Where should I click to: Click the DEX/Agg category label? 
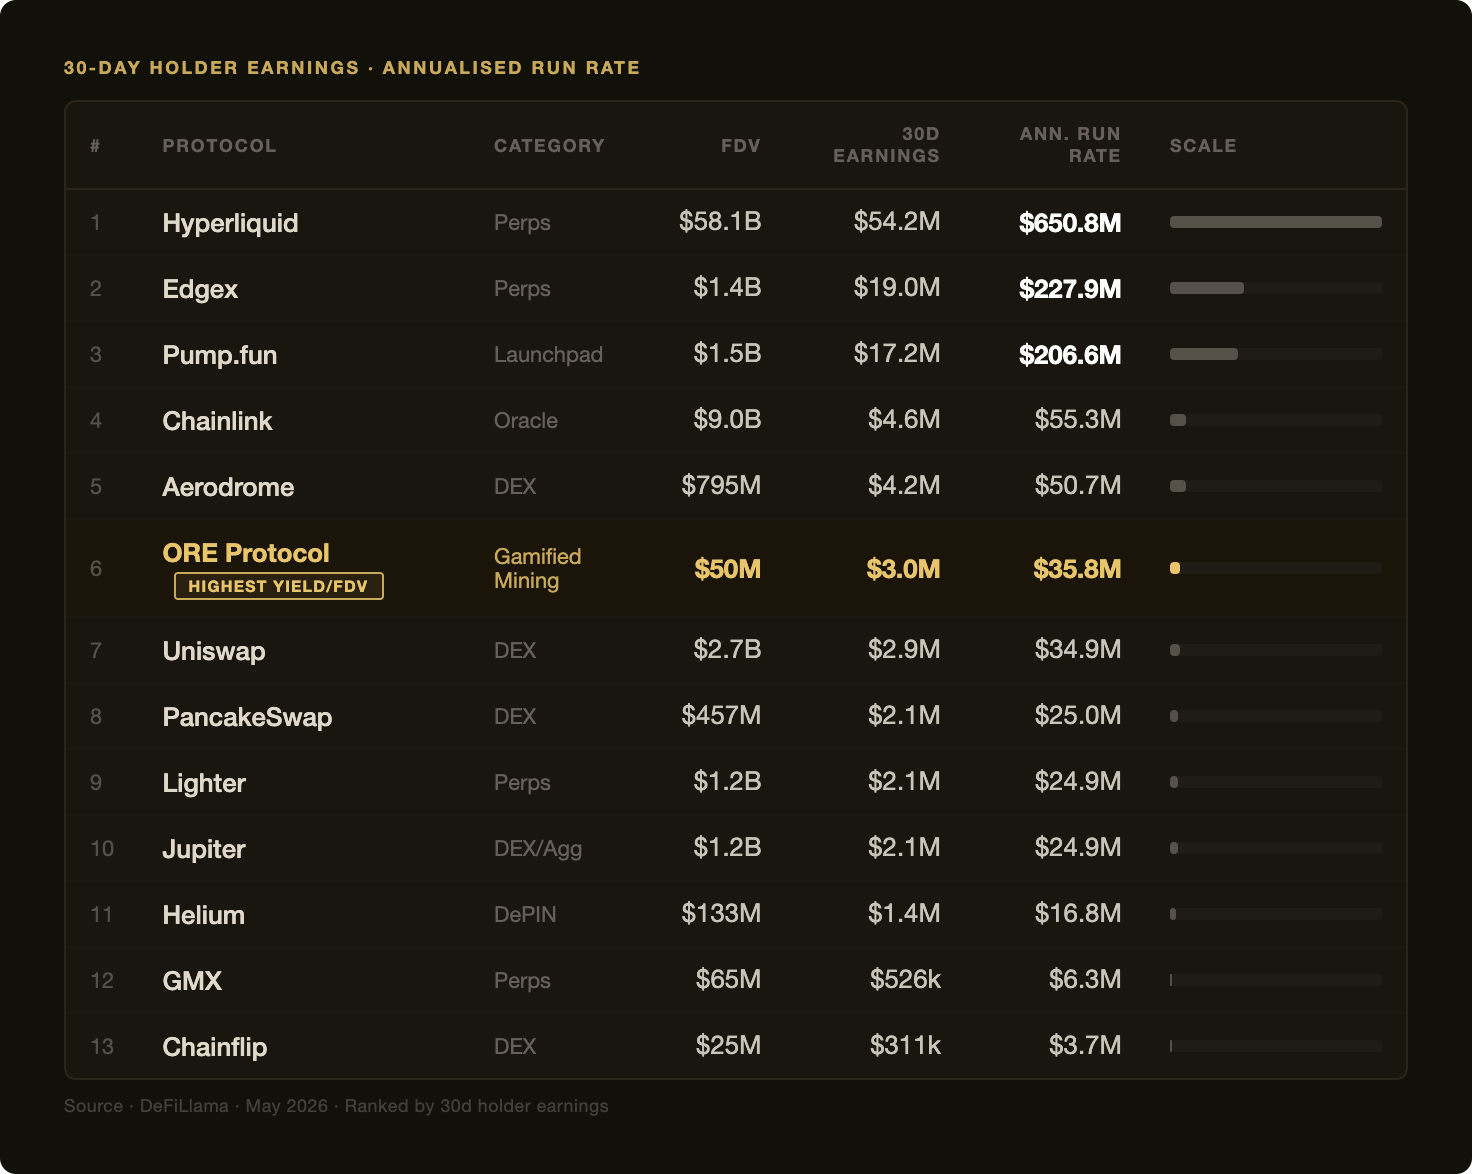click(538, 849)
